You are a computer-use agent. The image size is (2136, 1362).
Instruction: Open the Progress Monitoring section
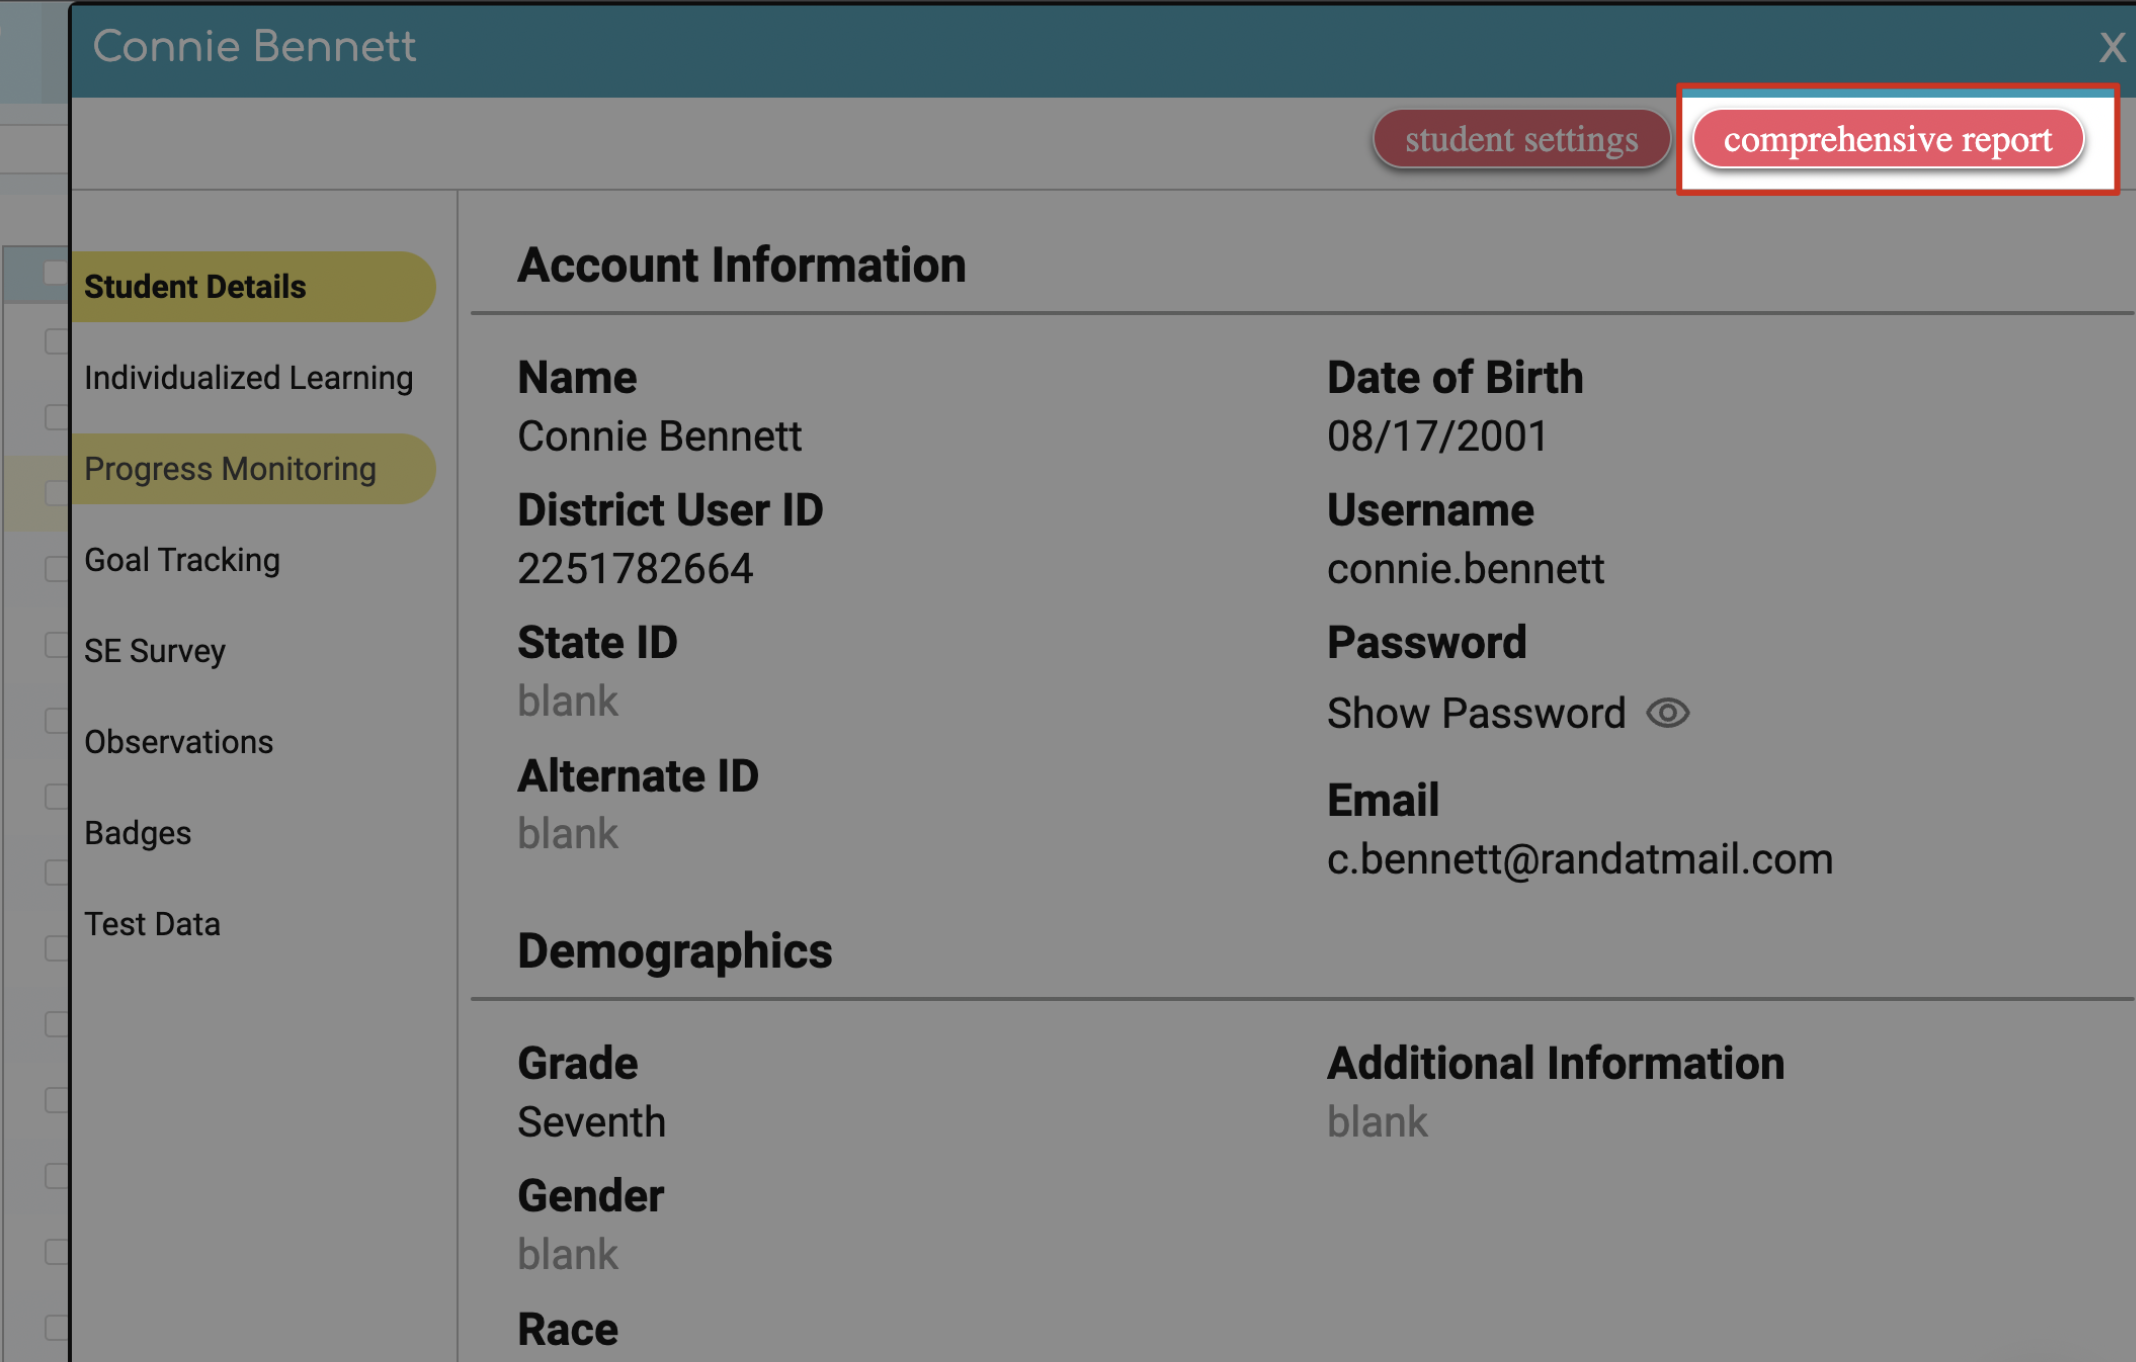tap(232, 469)
